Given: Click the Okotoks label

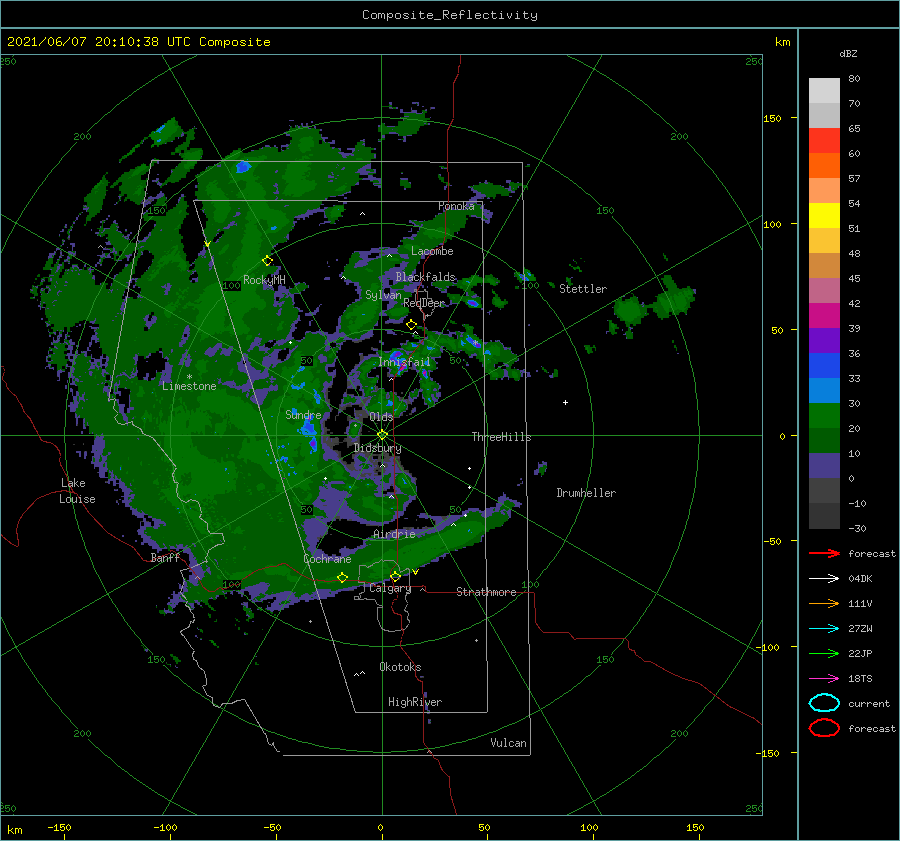Looking at the screenshot, I should click(400, 667).
